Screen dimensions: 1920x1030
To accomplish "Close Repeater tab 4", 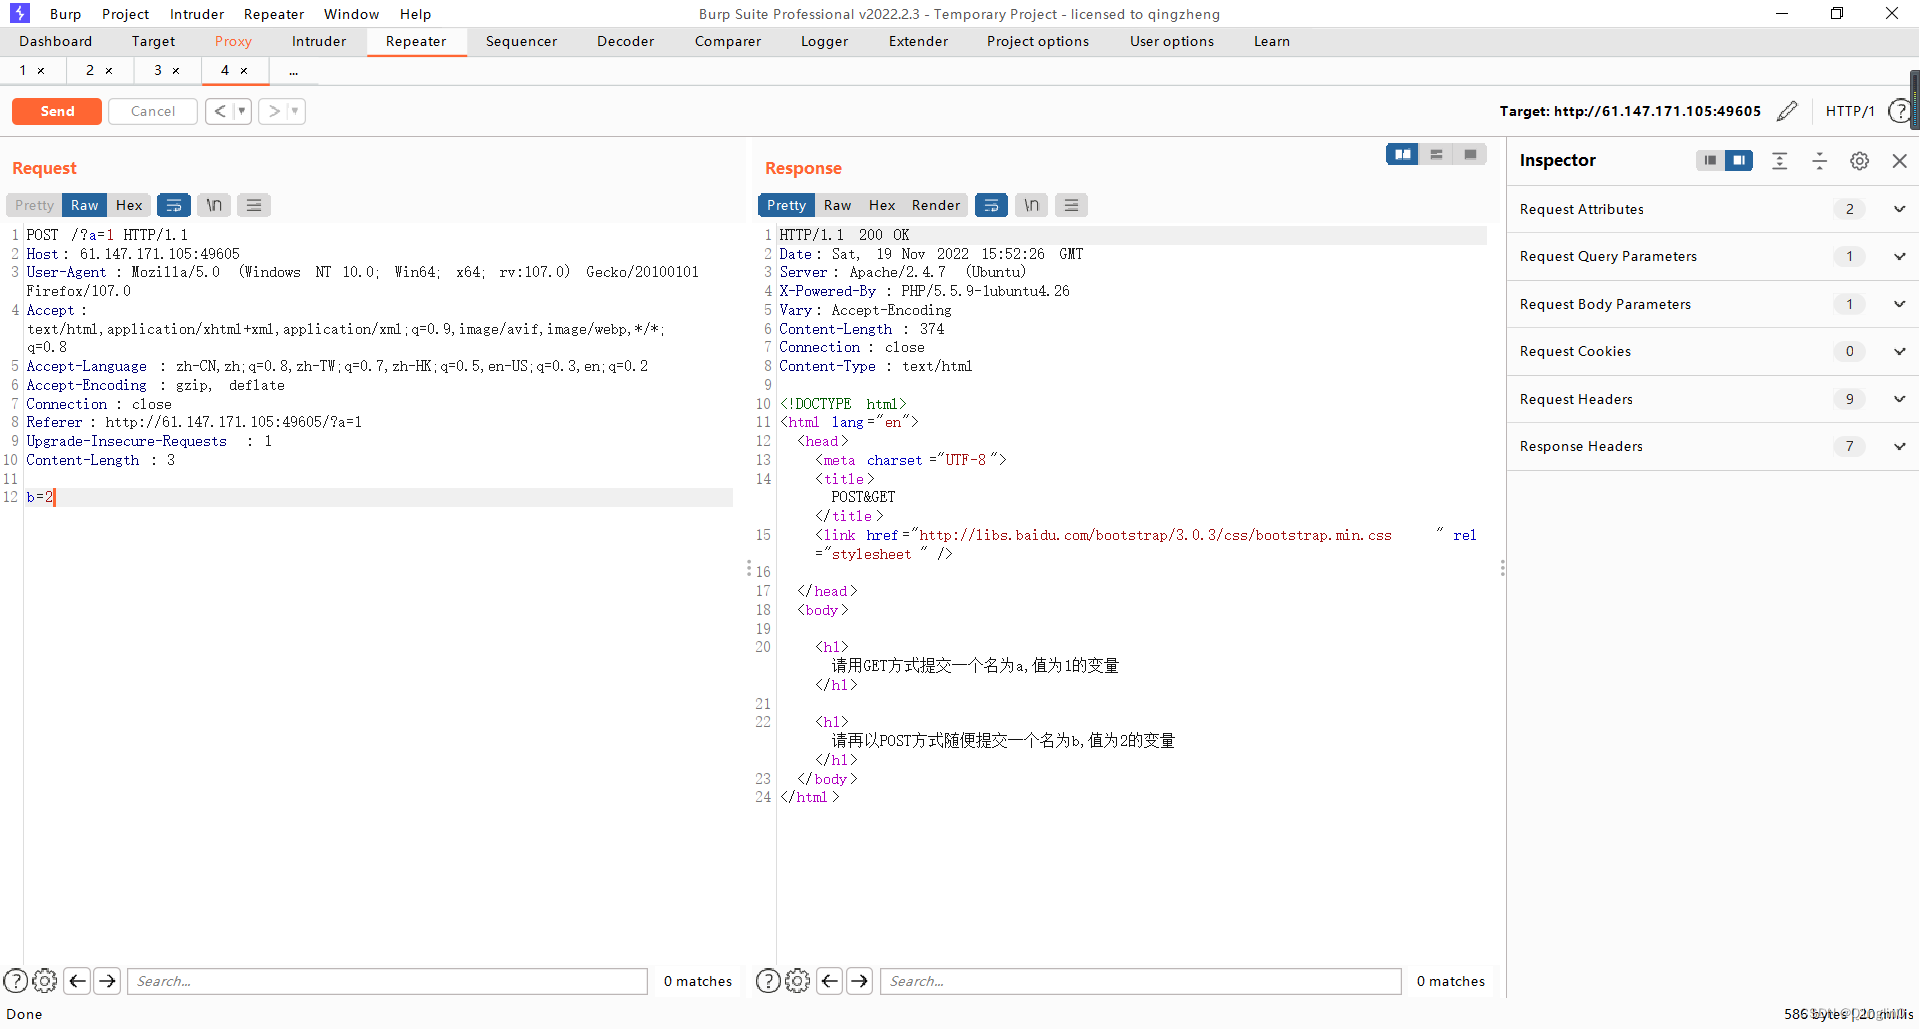I will coord(244,71).
